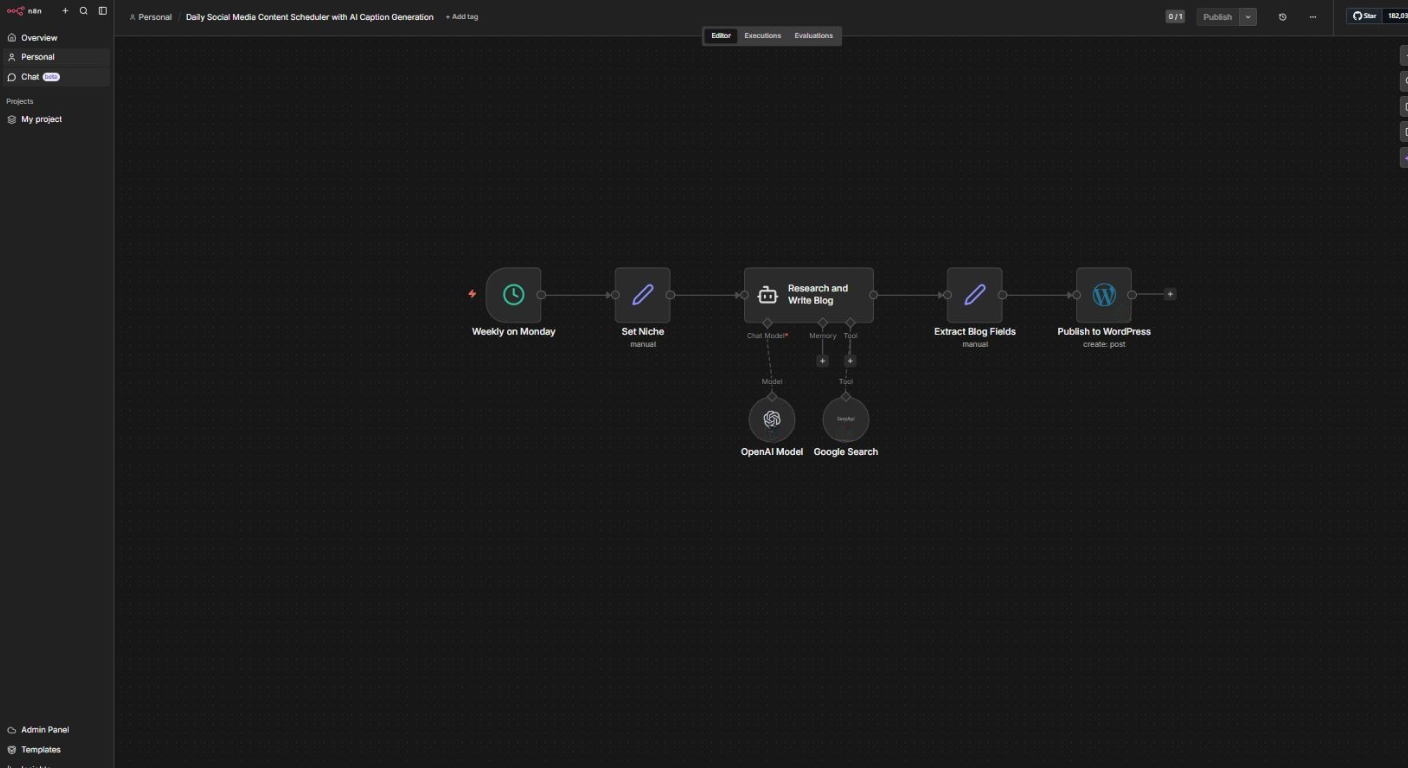This screenshot has width=1408, height=768.
Task: Select the Extract Blog Fields node
Action: (974, 295)
